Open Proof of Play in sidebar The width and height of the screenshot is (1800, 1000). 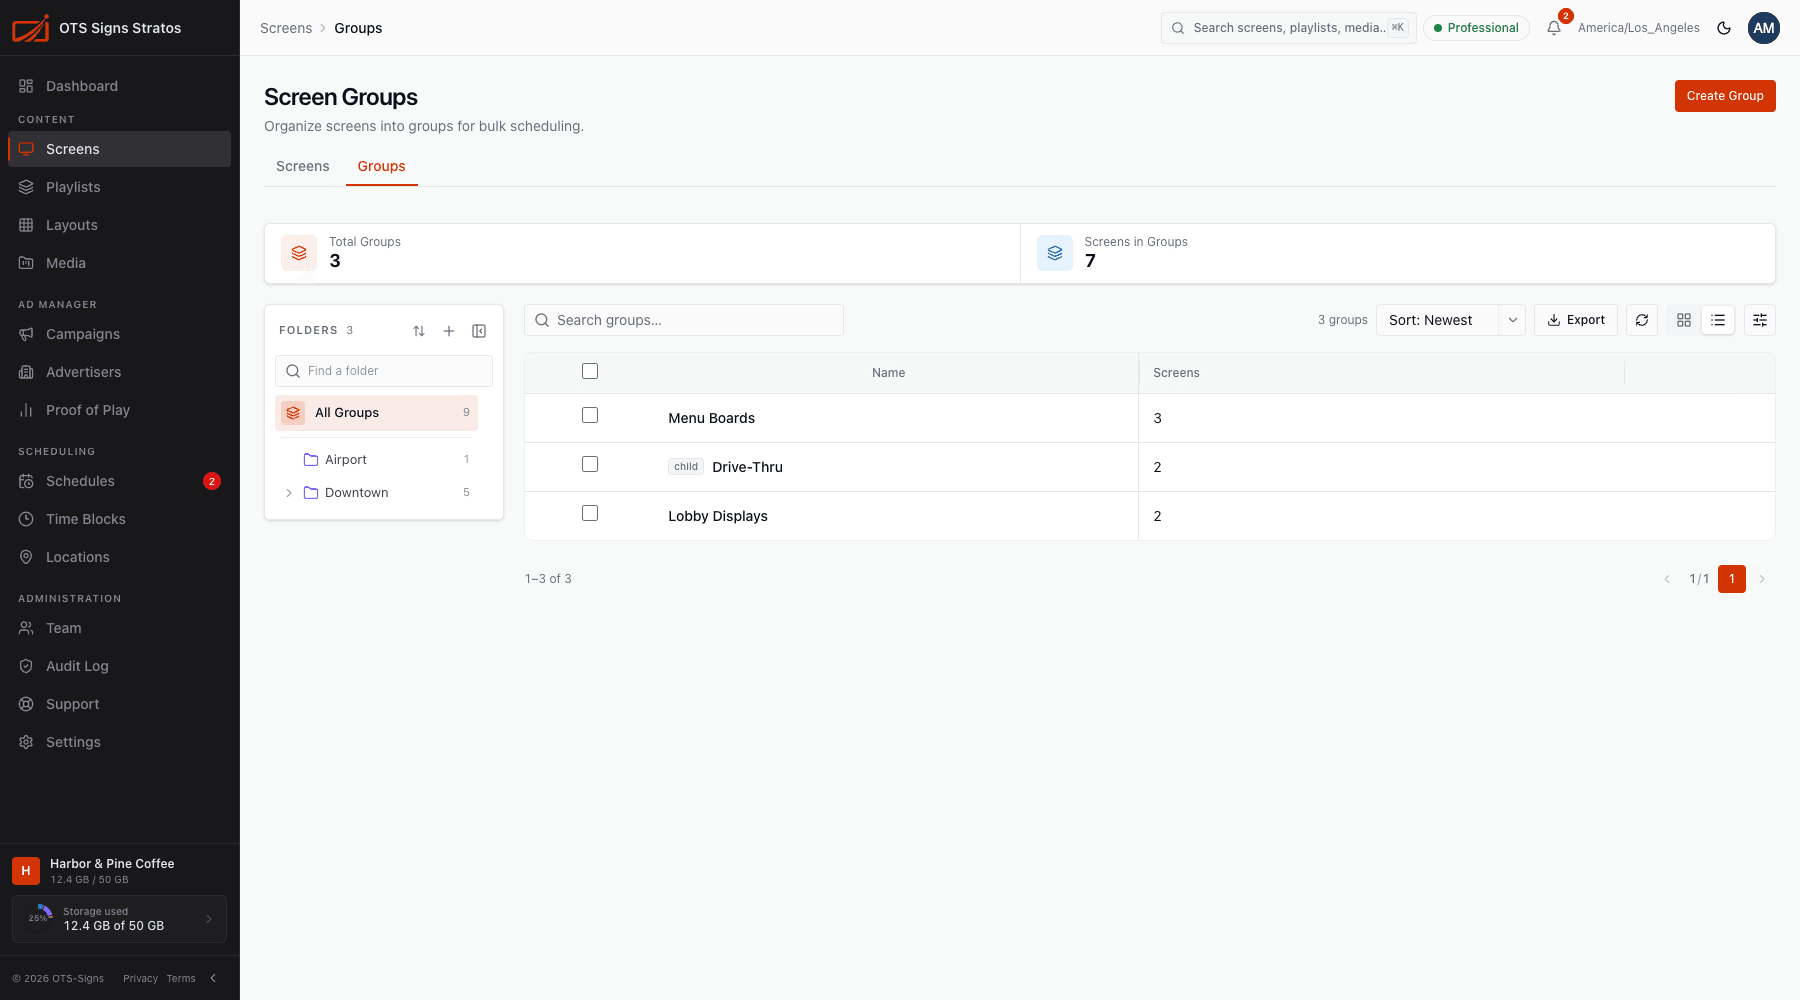click(120, 410)
